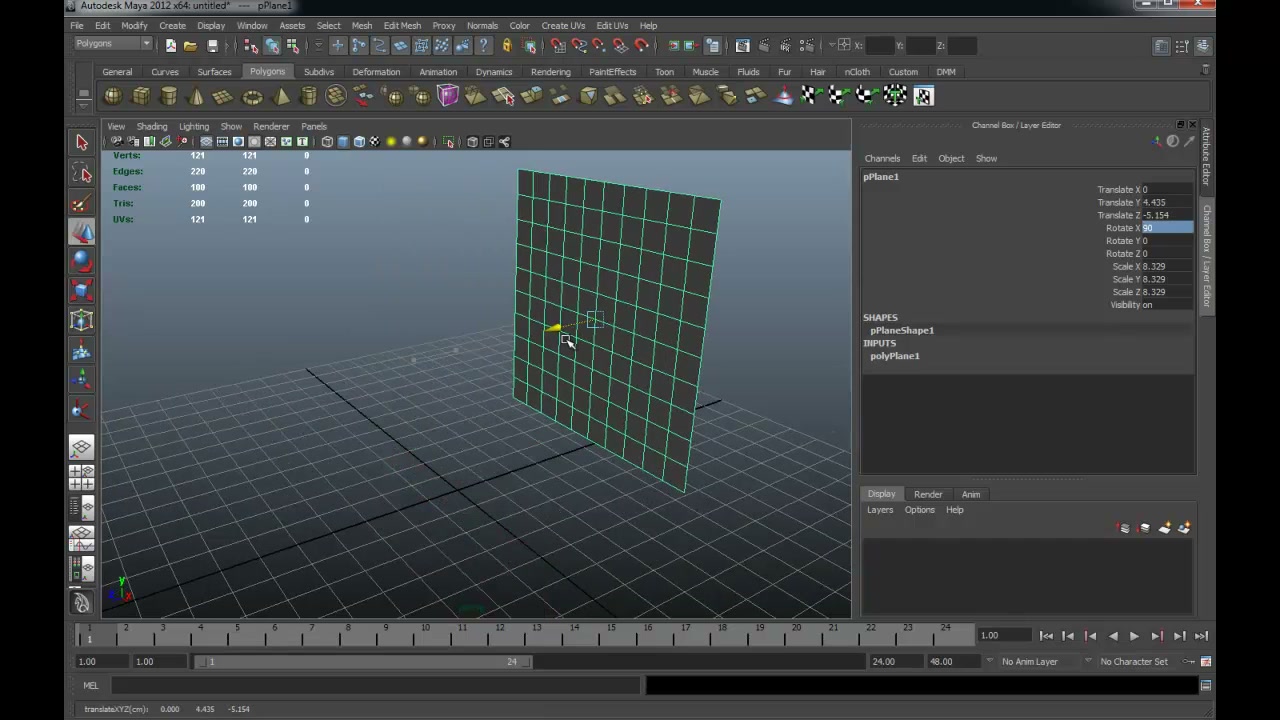This screenshot has height=720, width=1280.
Task: Click the Sculpt Geometry shelf icon with red arrow
Action: [x=783, y=96]
